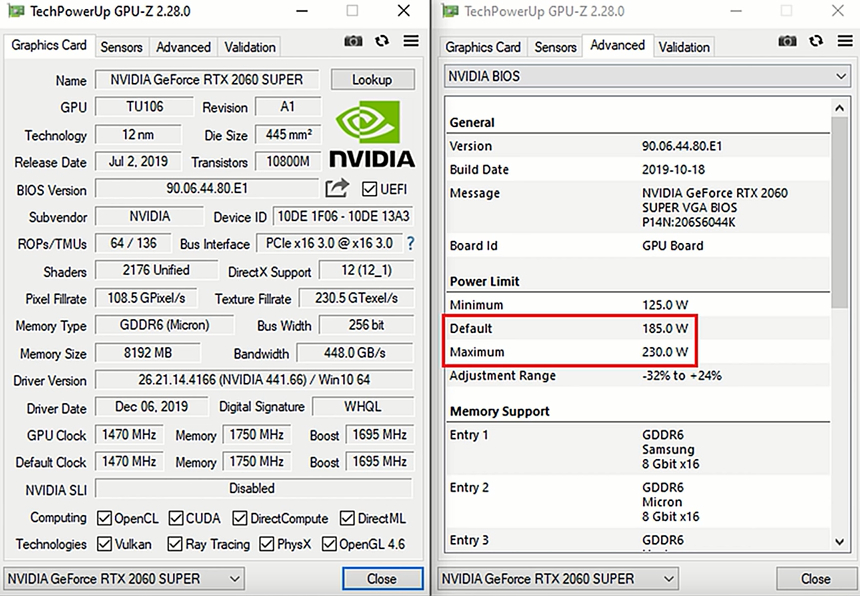The width and height of the screenshot is (860, 596).
Task: Switch to the Validation tab in right window
Action: point(684,47)
